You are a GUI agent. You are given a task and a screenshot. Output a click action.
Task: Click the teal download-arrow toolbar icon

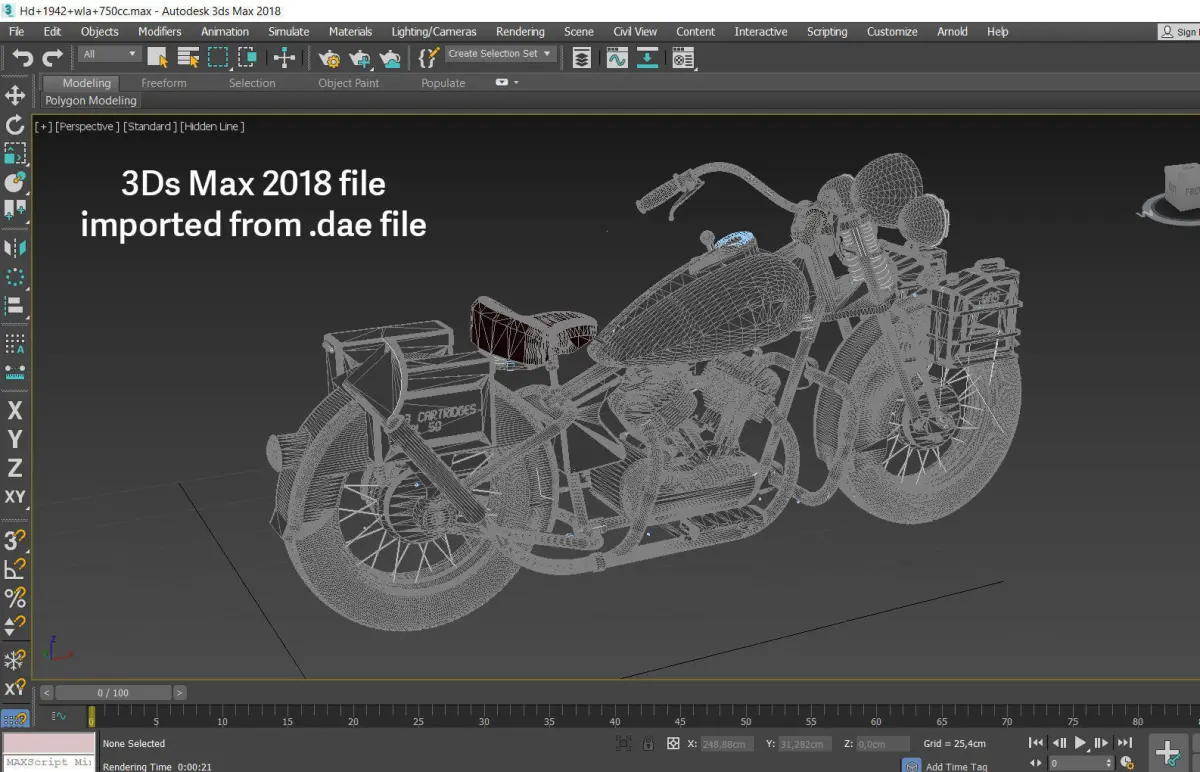[x=648, y=58]
